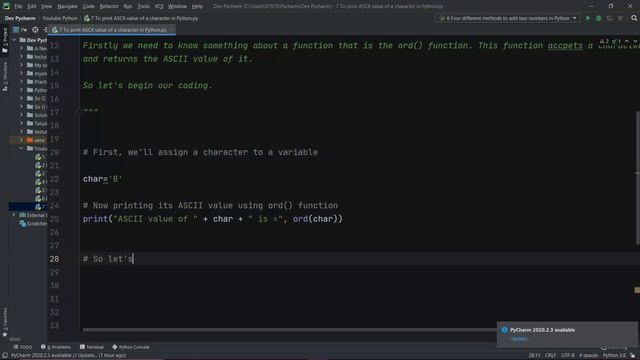Click the PyCharm 2020.2.3 available notification title

click(x=542, y=330)
